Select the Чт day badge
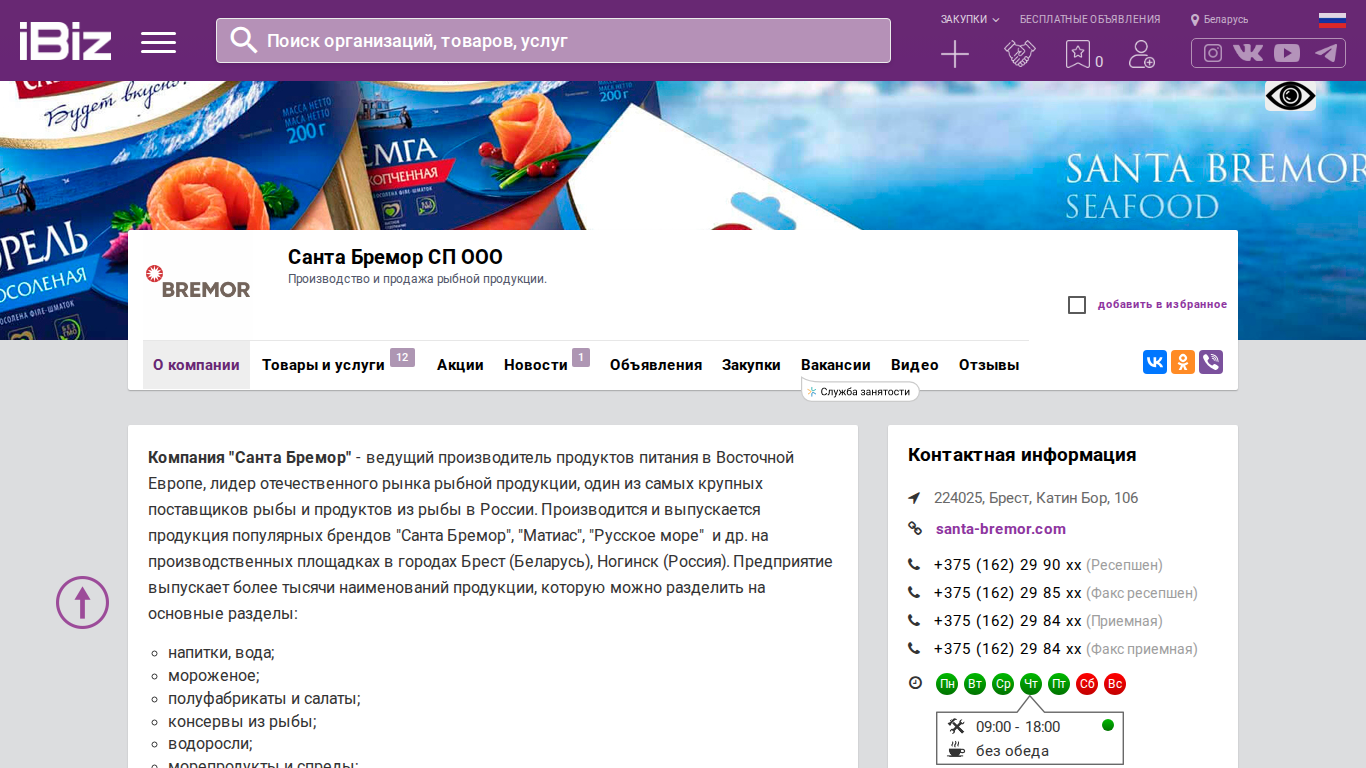Image resolution: width=1366 pixels, height=768 pixels. 1031,684
